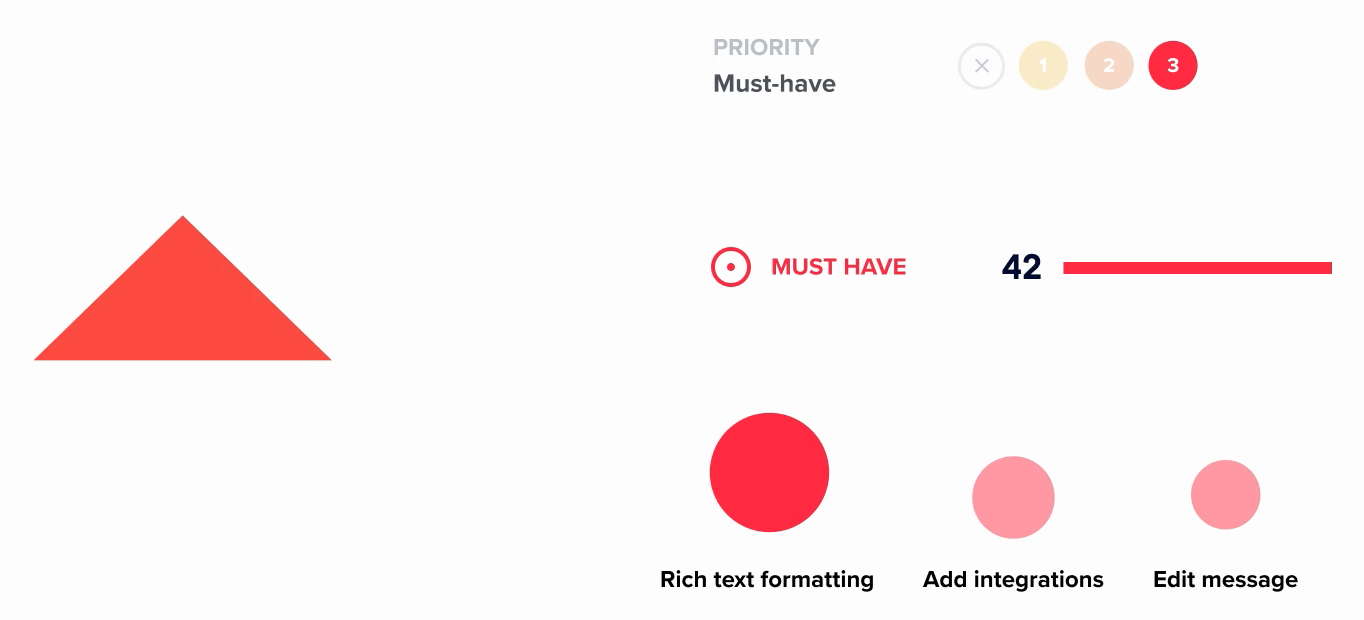Open the Add integrations label
This screenshot has width=1364, height=620.
click(1013, 580)
